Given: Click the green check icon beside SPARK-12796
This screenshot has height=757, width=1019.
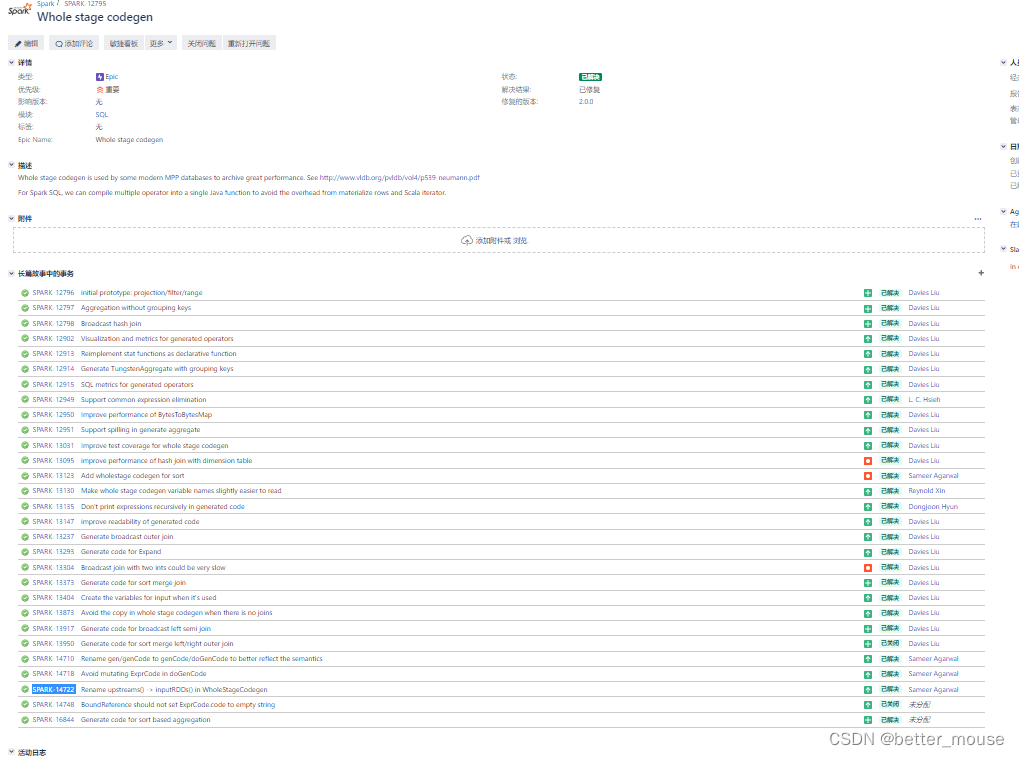Looking at the screenshot, I should 25,292.
